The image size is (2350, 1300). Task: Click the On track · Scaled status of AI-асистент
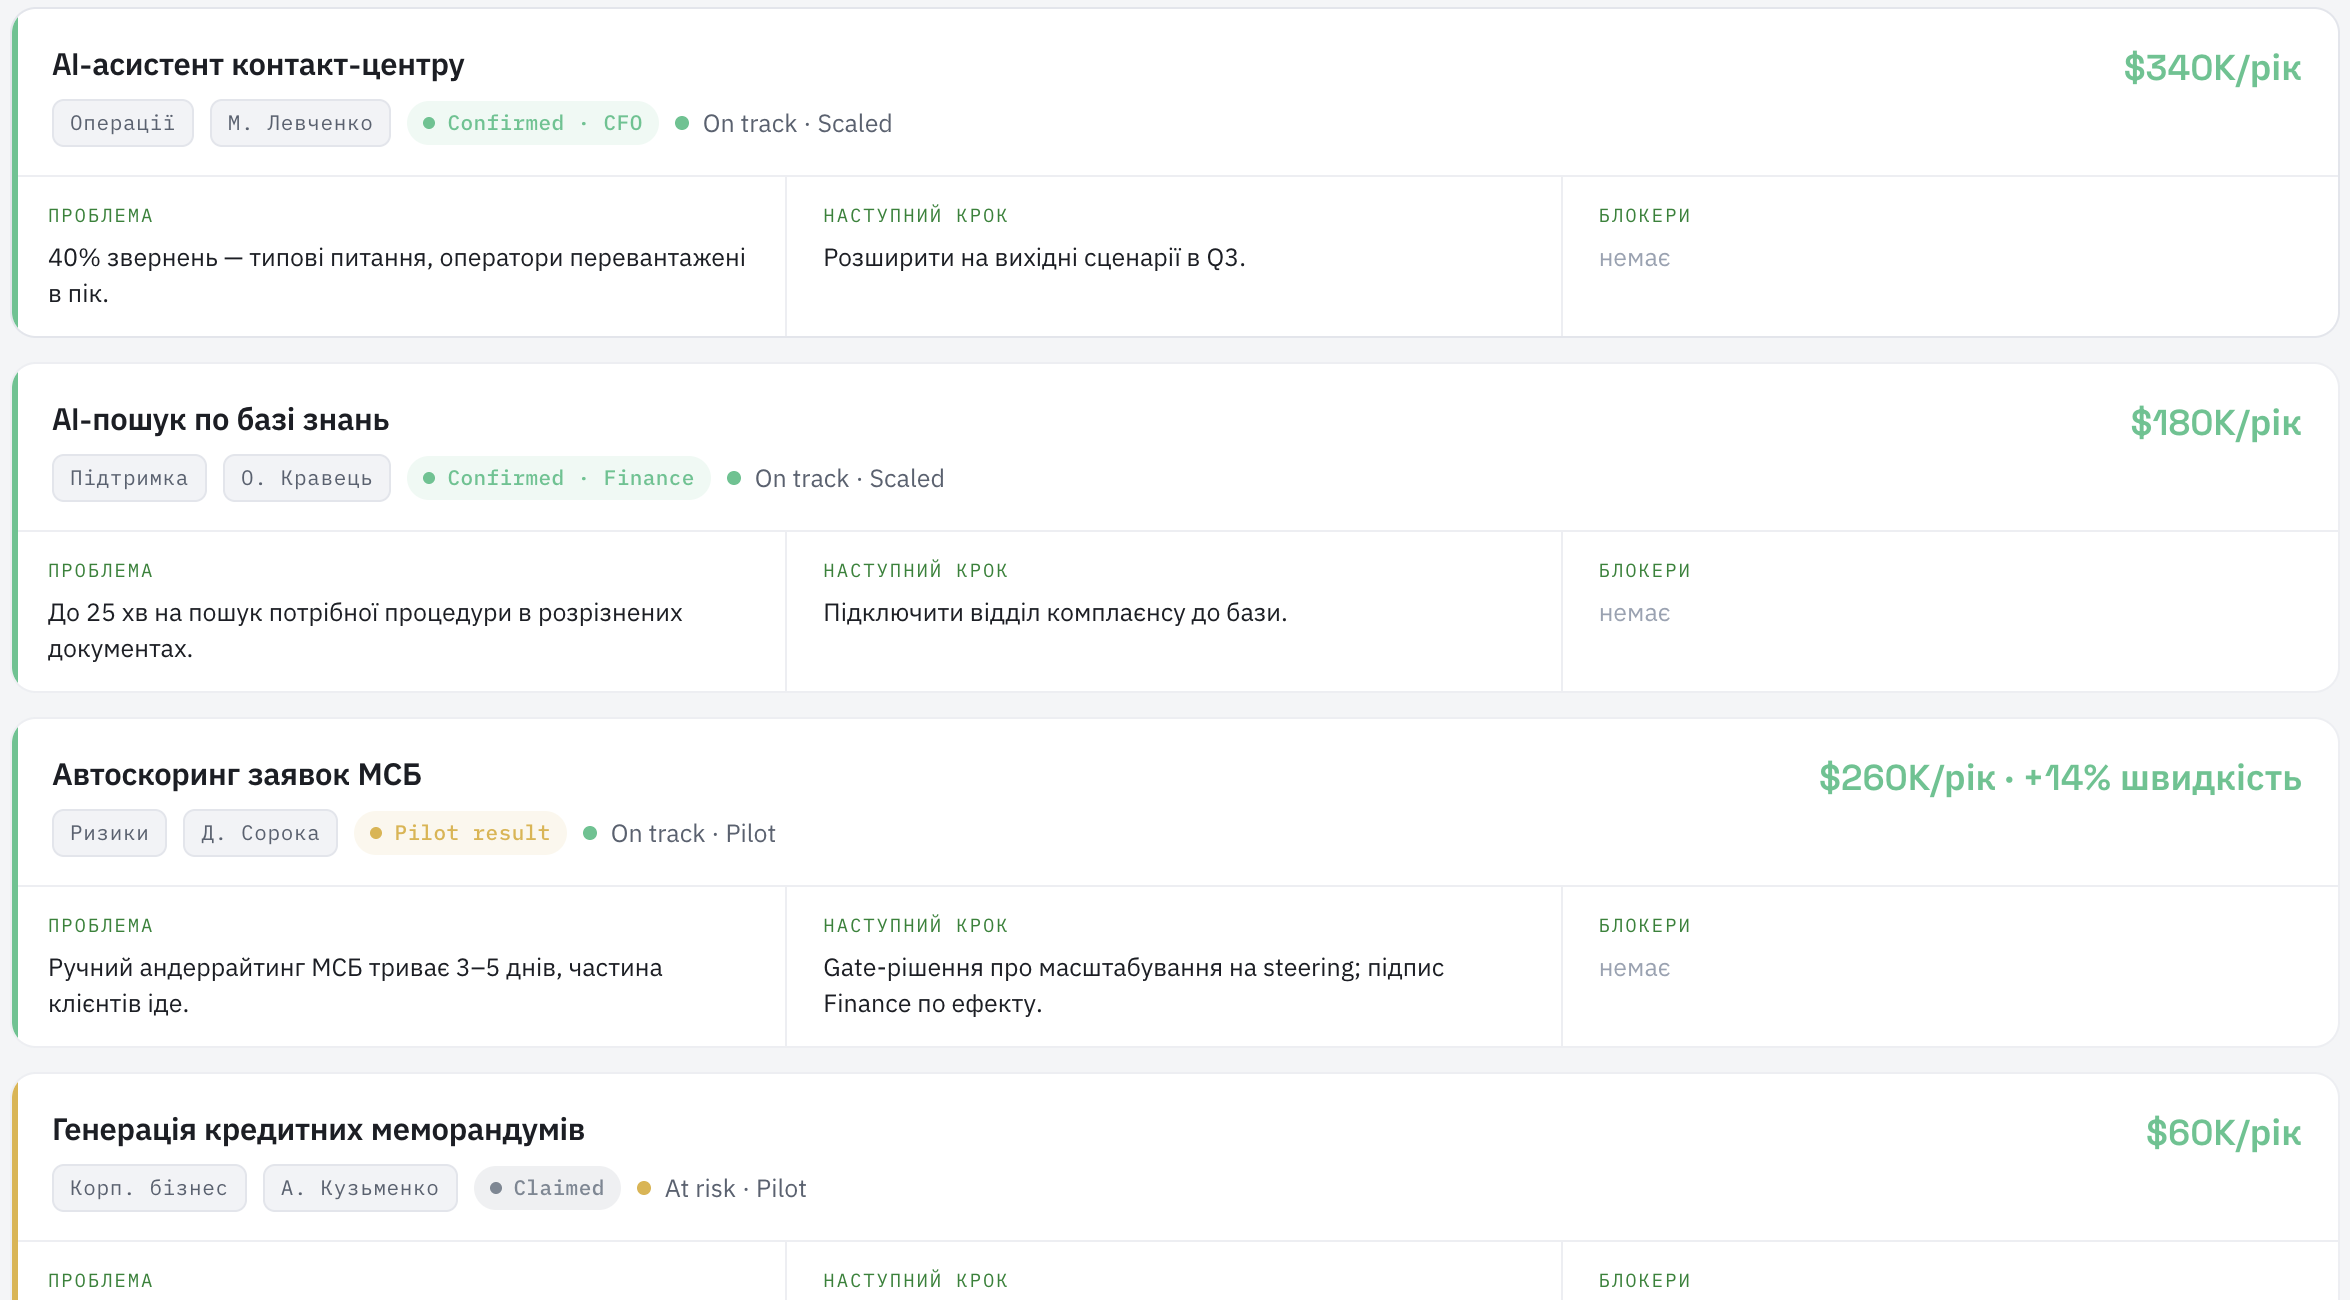tap(784, 123)
